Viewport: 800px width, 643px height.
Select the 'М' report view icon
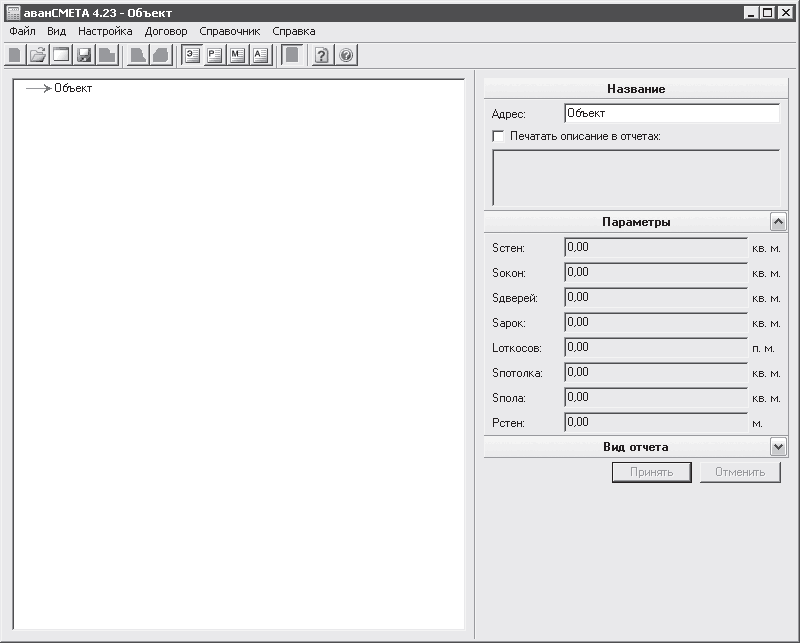pyautogui.click(x=238, y=55)
